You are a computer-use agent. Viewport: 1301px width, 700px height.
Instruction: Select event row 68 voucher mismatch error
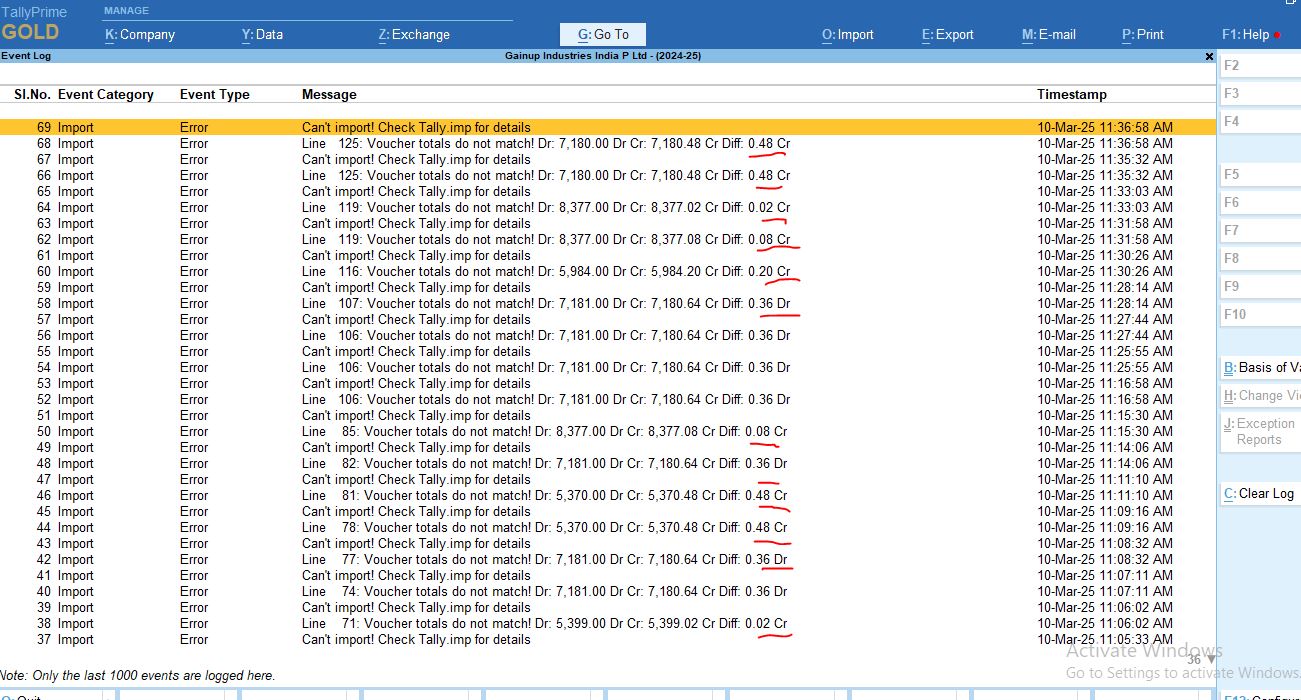[545, 143]
